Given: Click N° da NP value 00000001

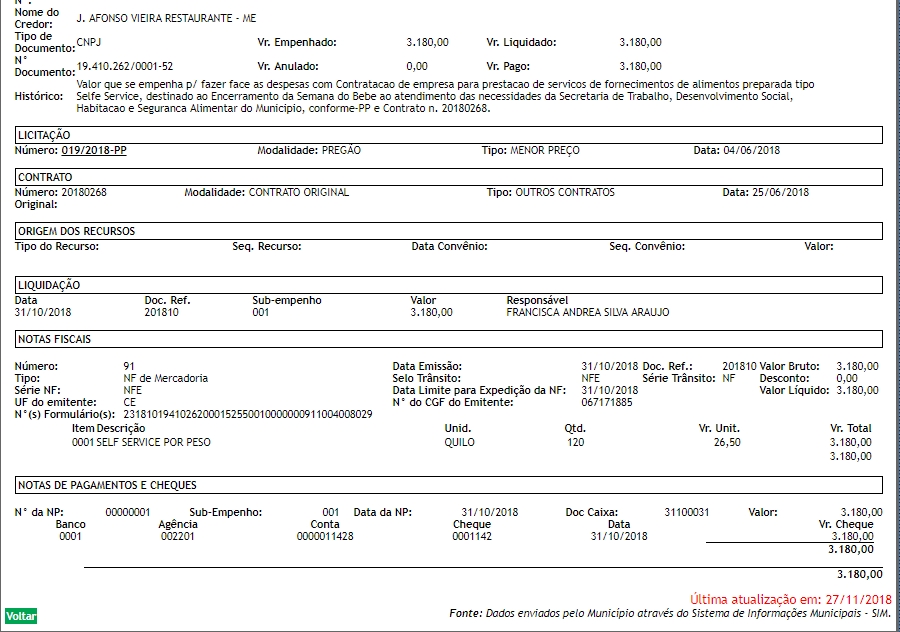Looking at the screenshot, I should point(127,512).
